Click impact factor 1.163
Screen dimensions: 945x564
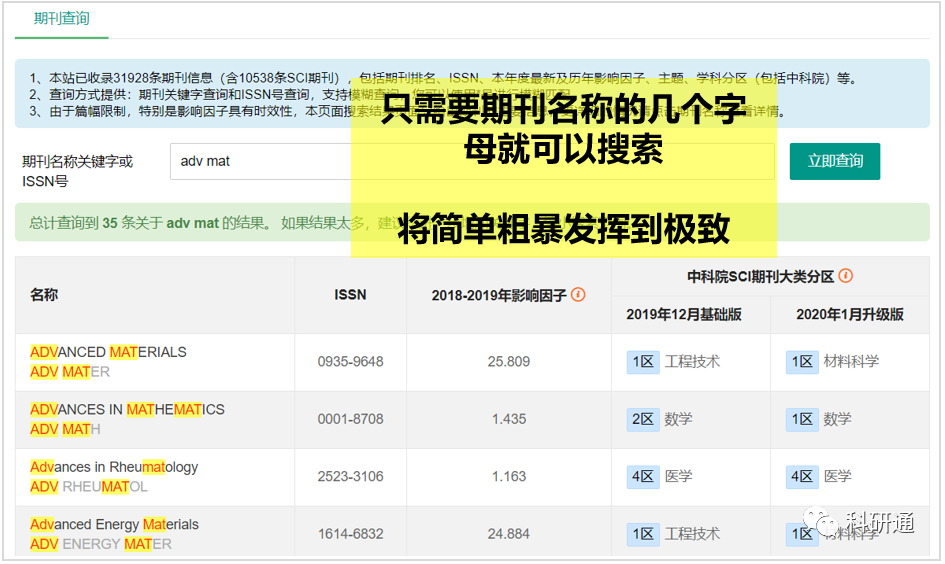click(509, 476)
